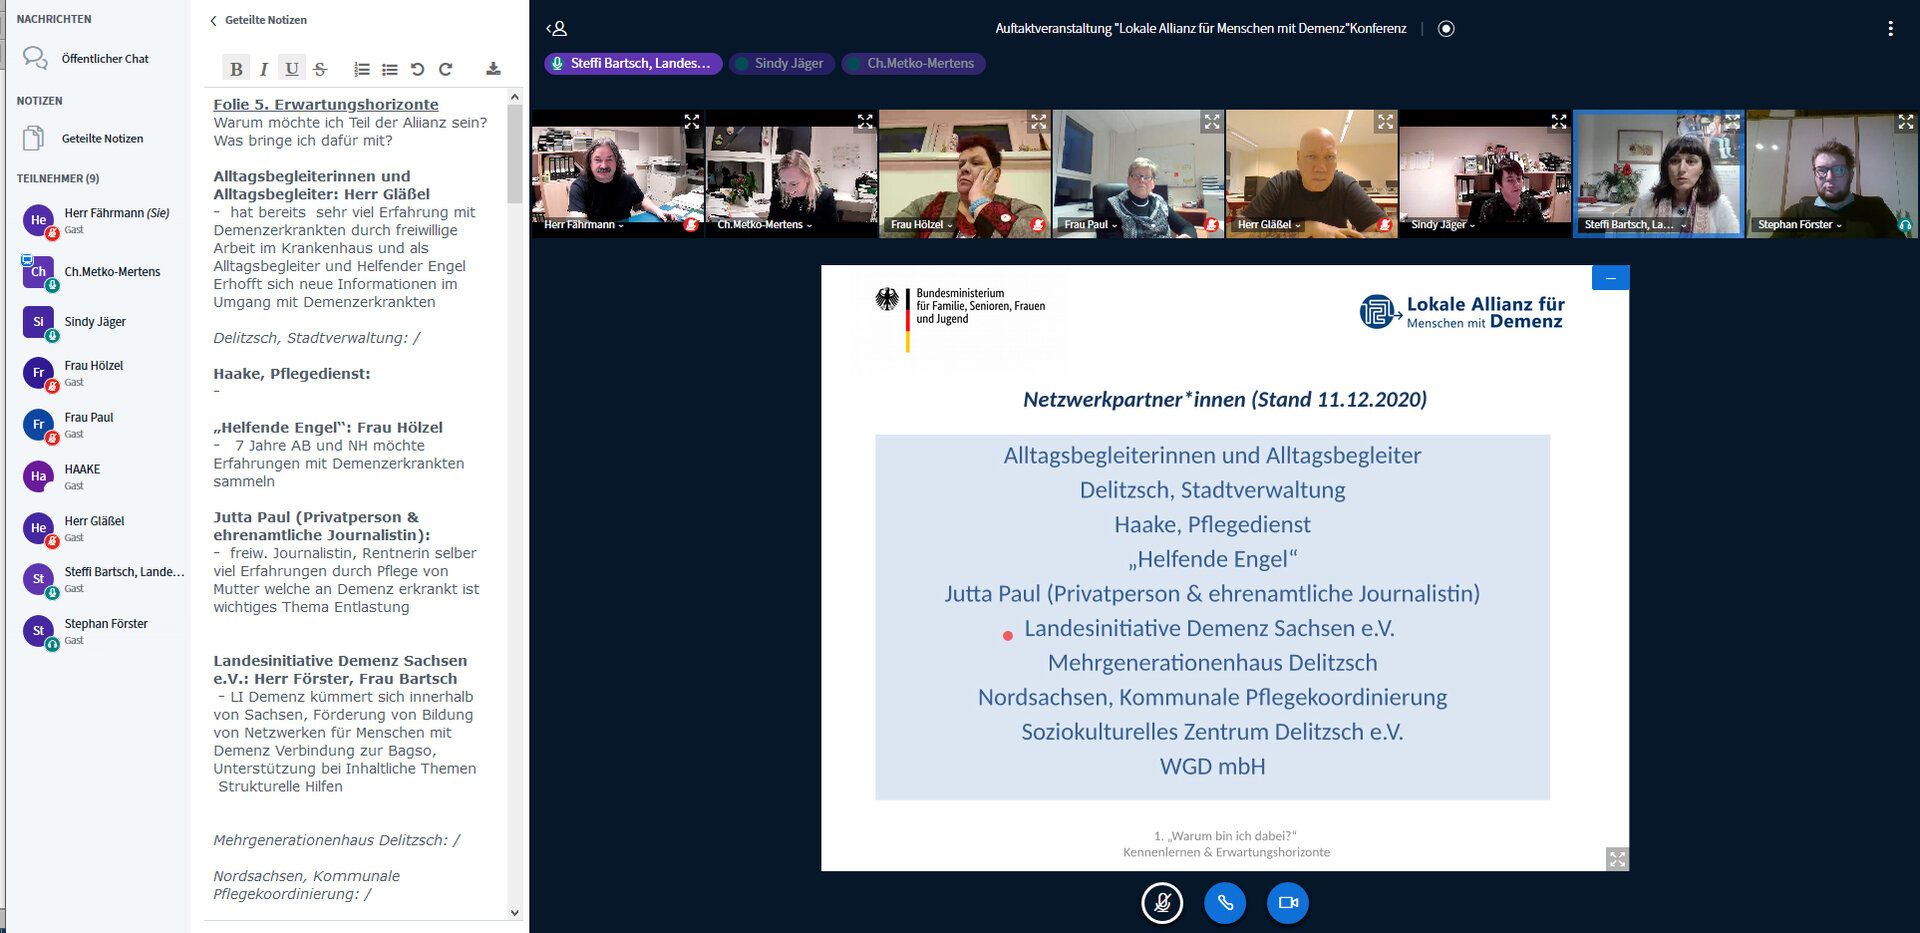Toggle bold formatting in shared notes
1920x933 pixels.
click(x=237, y=68)
